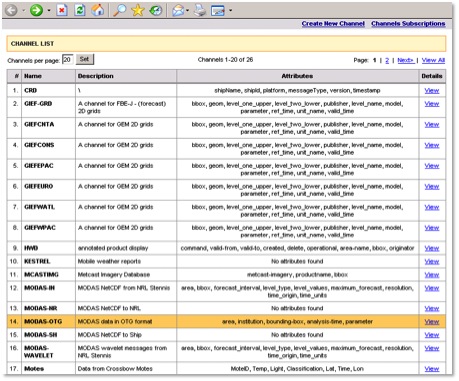Open browsing History icon
The image size is (459, 381).
pyautogui.click(x=156, y=10)
